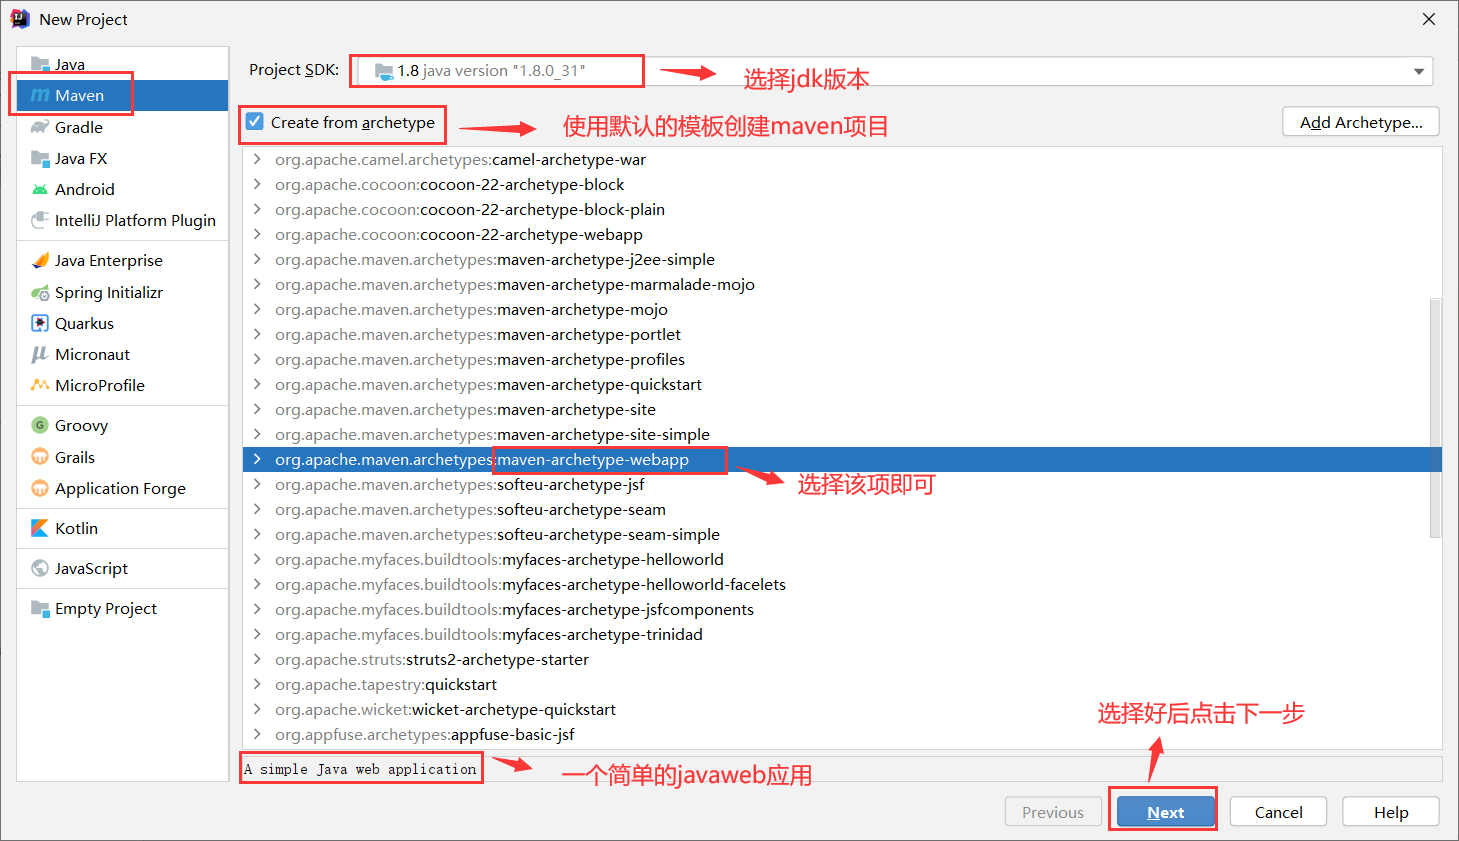This screenshot has height=841, width=1459.
Task: Open the Project SDK dropdown arrow
Action: pos(1418,71)
